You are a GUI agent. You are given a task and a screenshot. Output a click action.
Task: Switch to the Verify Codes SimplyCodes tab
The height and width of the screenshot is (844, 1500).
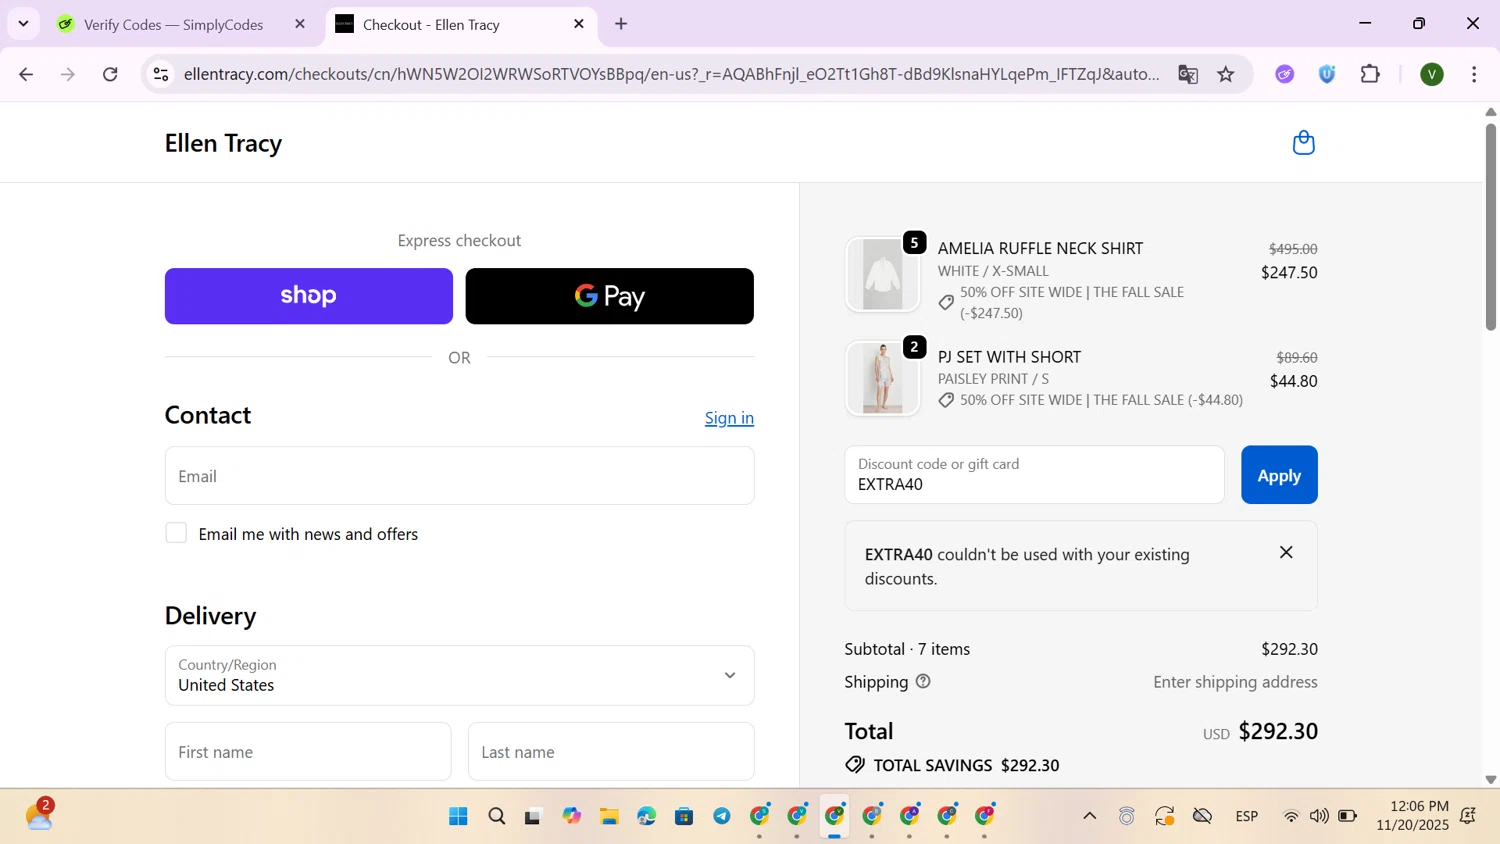(175, 24)
